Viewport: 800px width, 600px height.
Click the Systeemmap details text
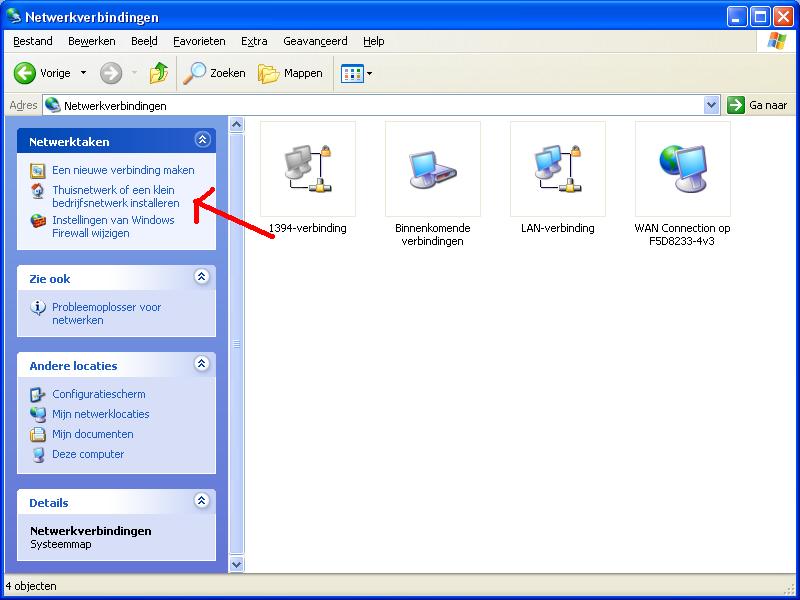click(x=61, y=544)
